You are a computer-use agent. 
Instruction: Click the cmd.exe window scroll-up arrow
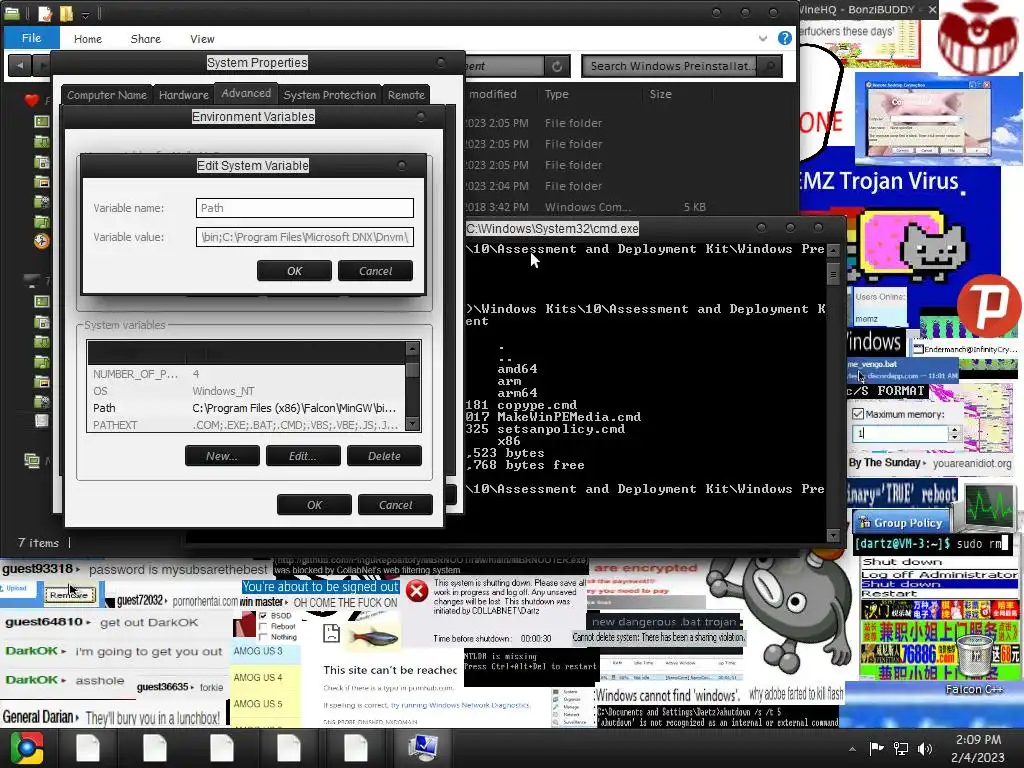coord(833,250)
